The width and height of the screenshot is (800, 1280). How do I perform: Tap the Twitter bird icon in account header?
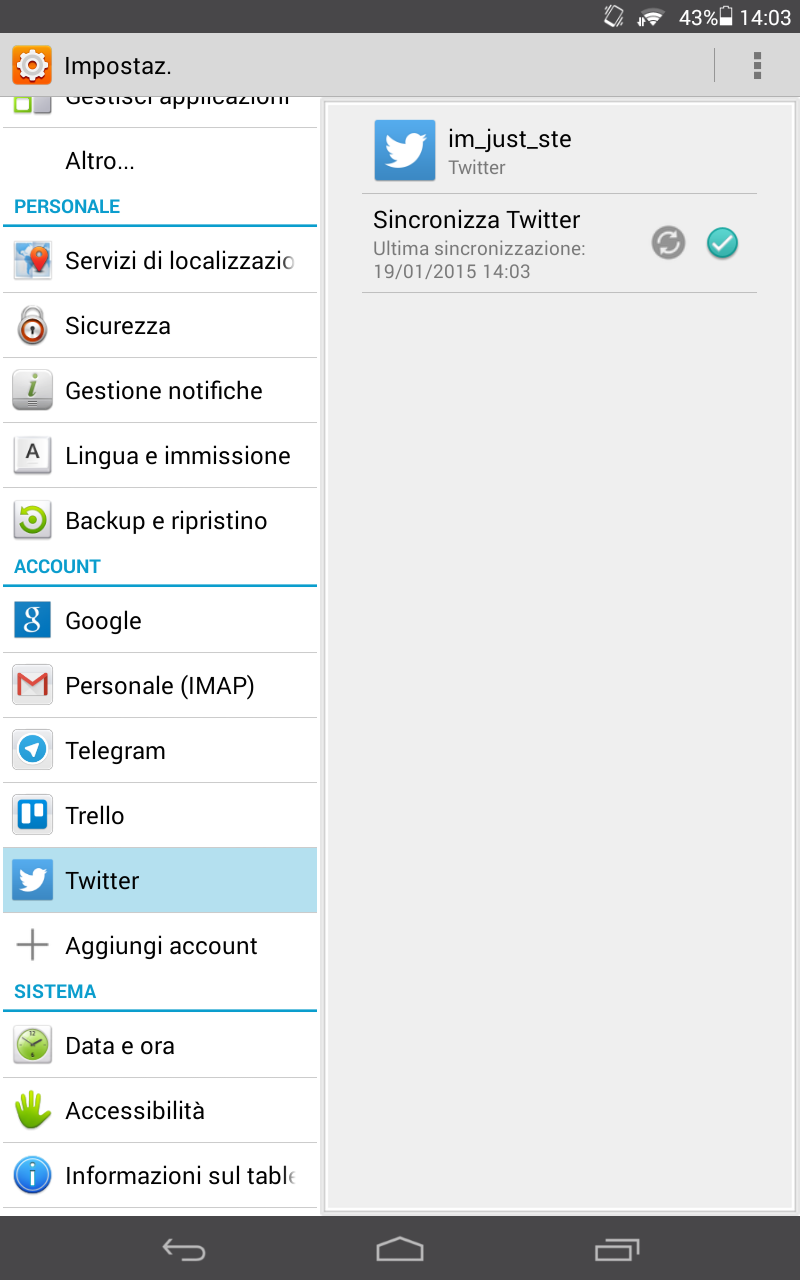coord(405,151)
